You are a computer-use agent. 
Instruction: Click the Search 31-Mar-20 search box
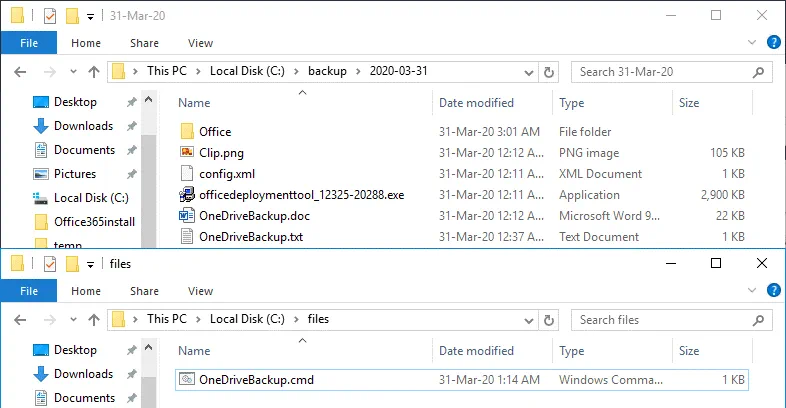click(665, 72)
